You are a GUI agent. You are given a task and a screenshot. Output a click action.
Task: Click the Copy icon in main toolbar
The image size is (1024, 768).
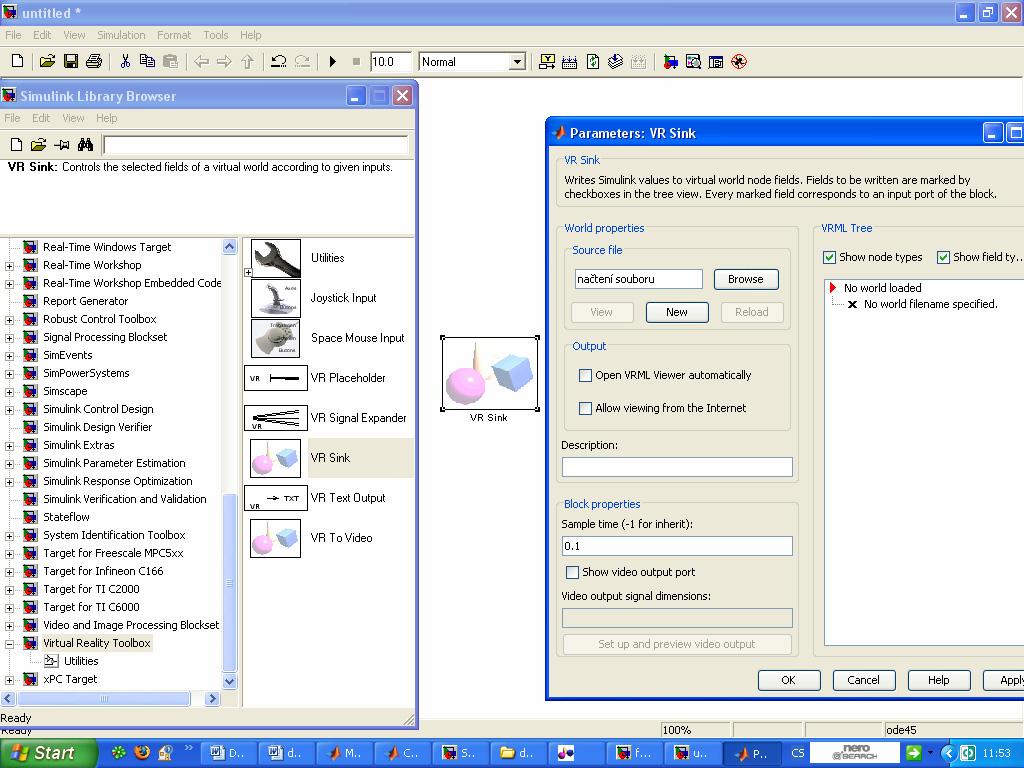(148, 61)
